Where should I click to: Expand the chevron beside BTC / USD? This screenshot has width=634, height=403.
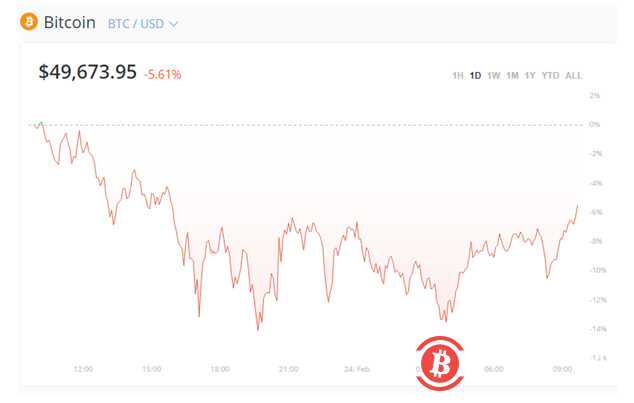(174, 22)
